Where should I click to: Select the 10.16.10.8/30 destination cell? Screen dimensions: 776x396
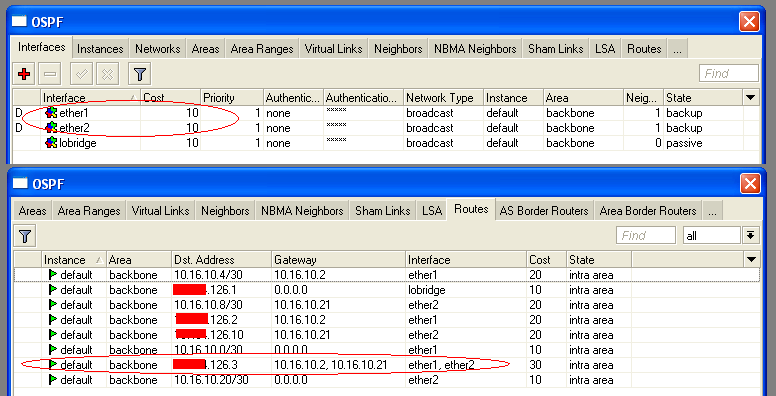coord(221,304)
